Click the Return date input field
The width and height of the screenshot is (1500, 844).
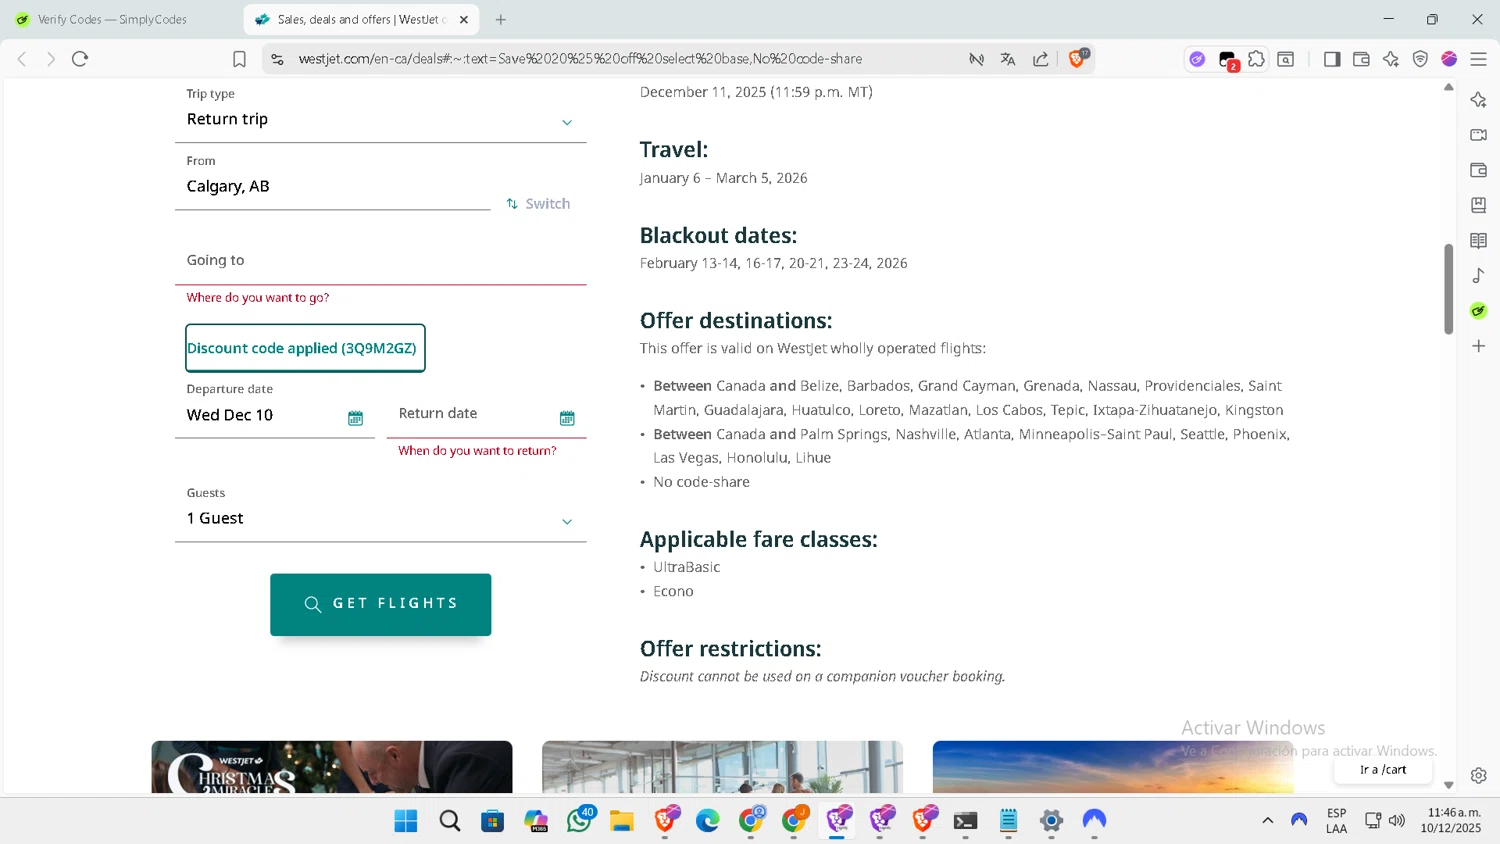pos(486,413)
